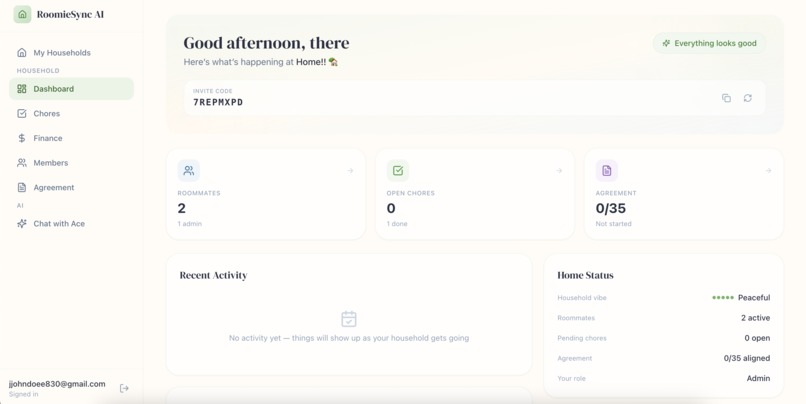Click the invite code 7REPMXPD text
This screenshot has height=404, width=806.
click(x=218, y=102)
